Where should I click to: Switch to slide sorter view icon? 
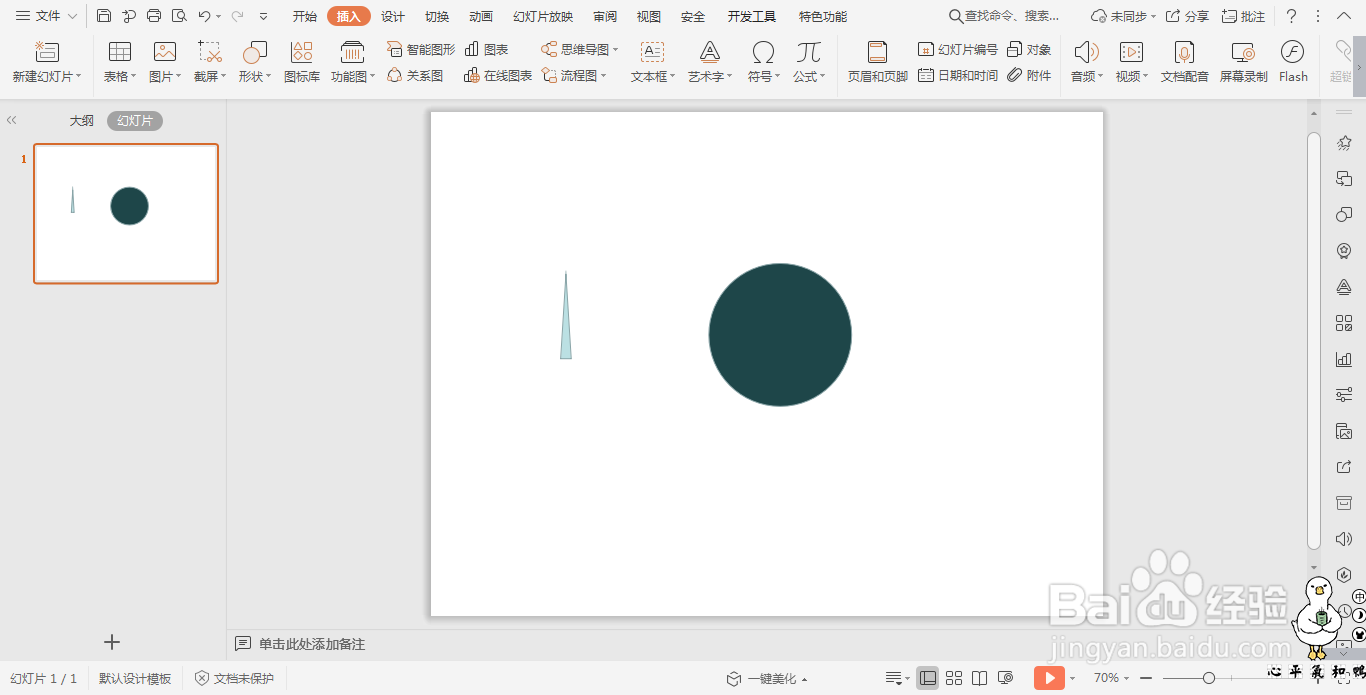click(954, 678)
